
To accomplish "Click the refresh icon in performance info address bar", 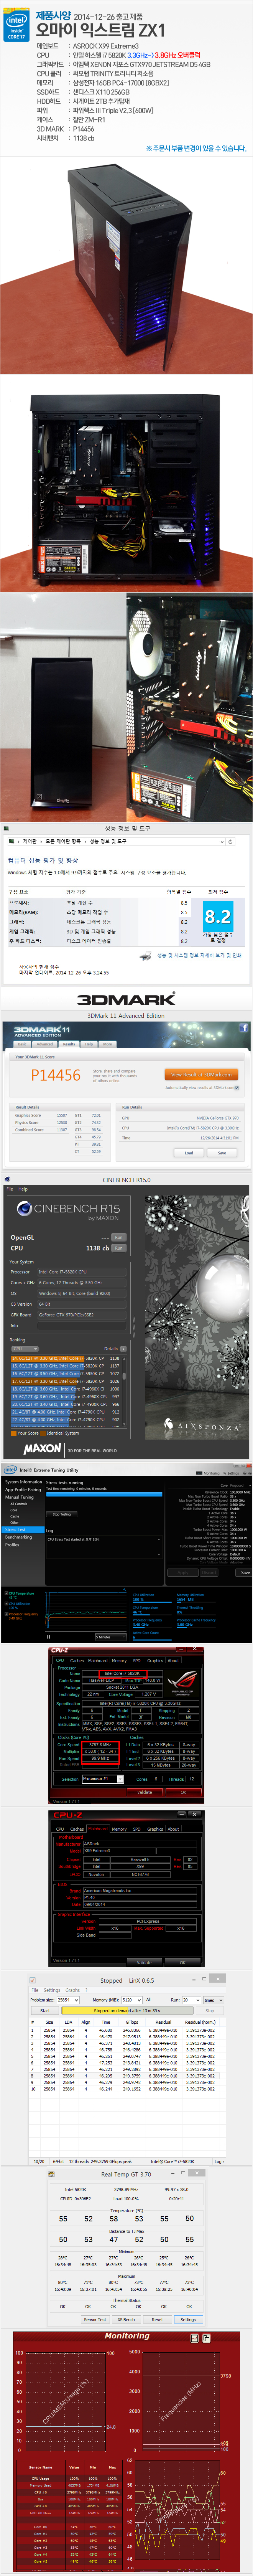I will (230, 842).
